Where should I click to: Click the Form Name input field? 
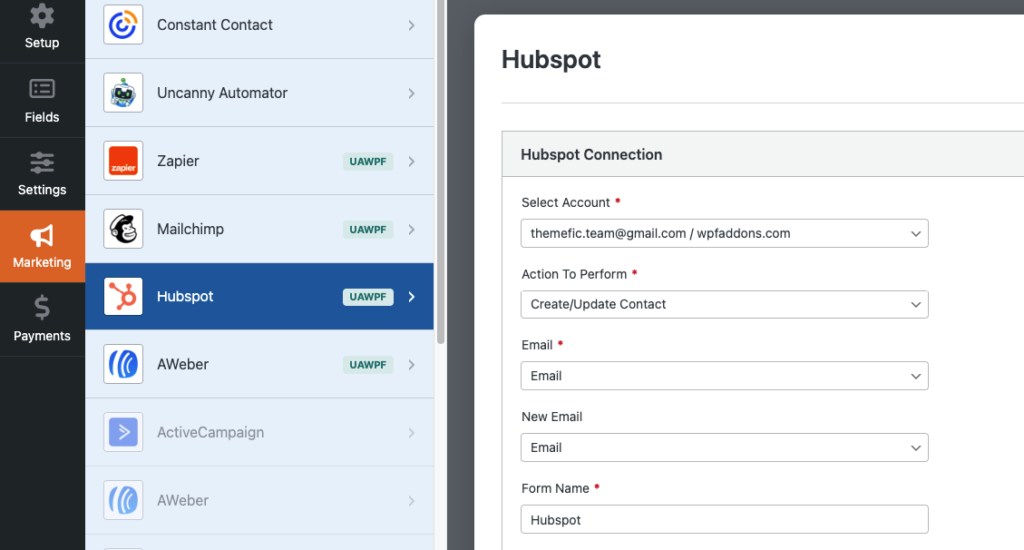click(724, 519)
